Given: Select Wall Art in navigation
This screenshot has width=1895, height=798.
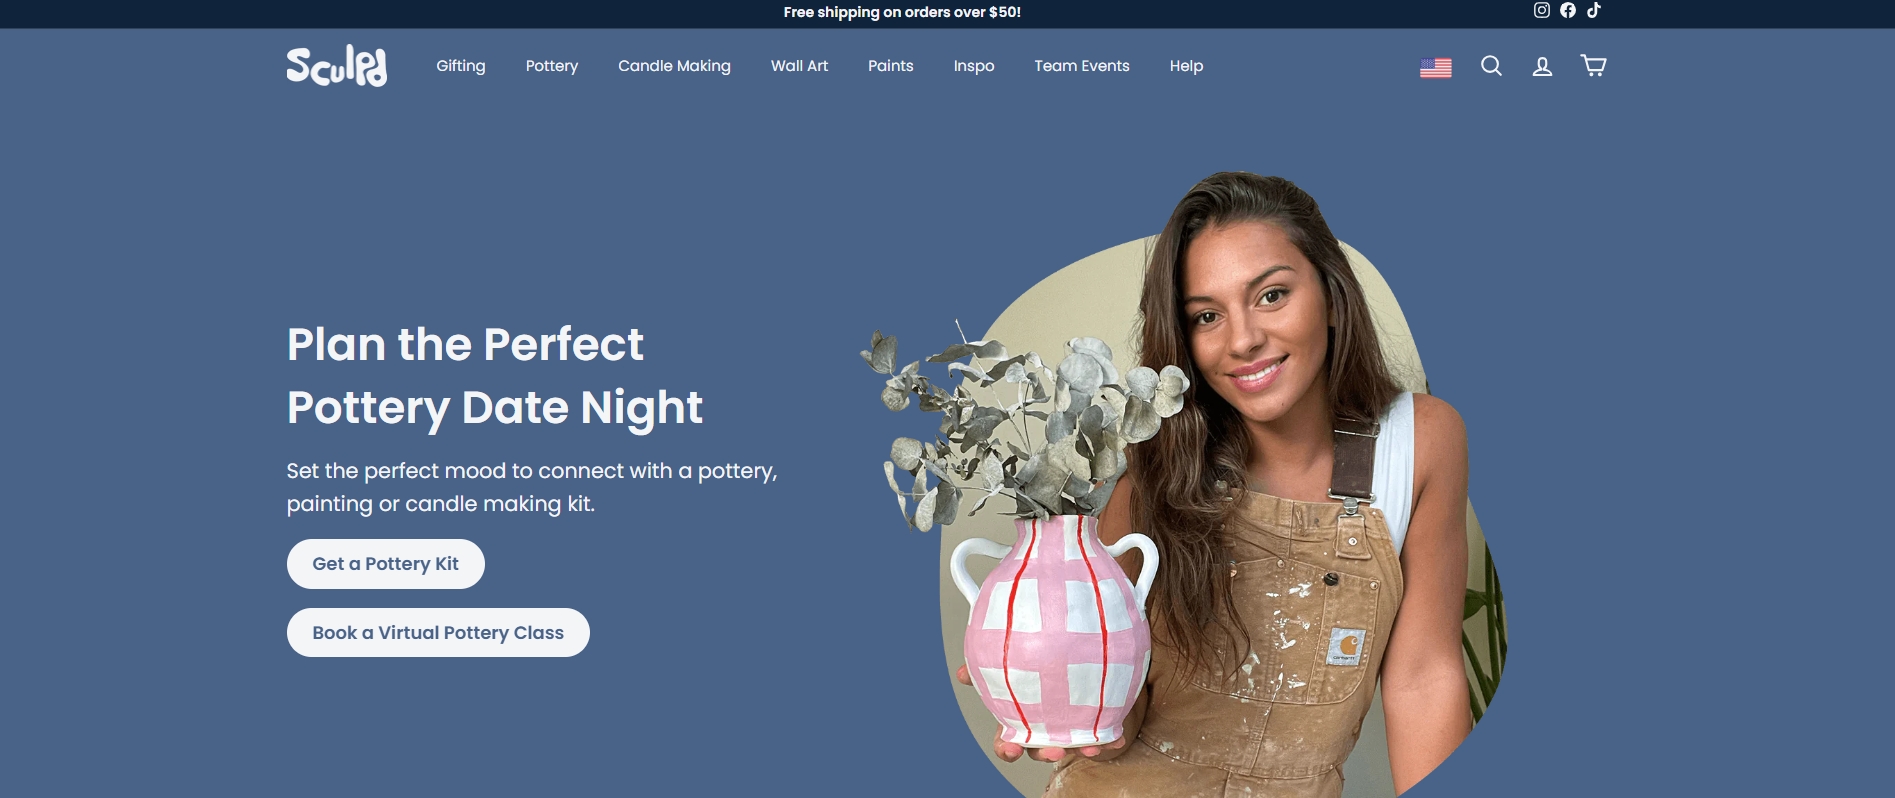Looking at the screenshot, I should 799,66.
